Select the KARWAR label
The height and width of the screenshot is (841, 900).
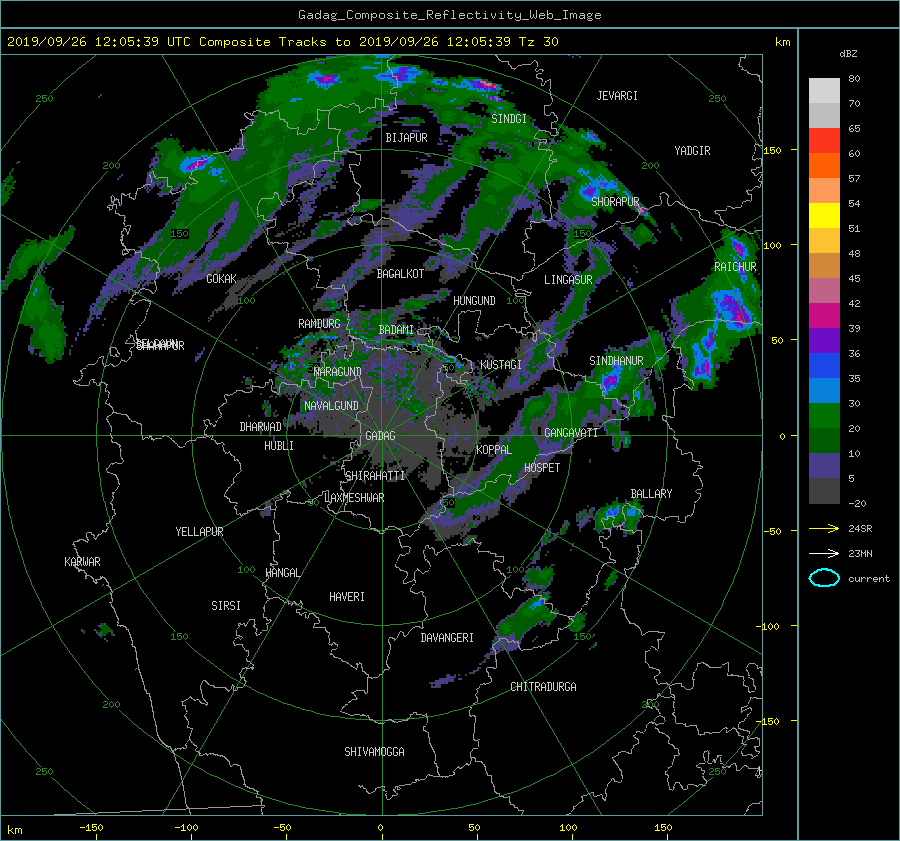pyautogui.click(x=82, y=562)
